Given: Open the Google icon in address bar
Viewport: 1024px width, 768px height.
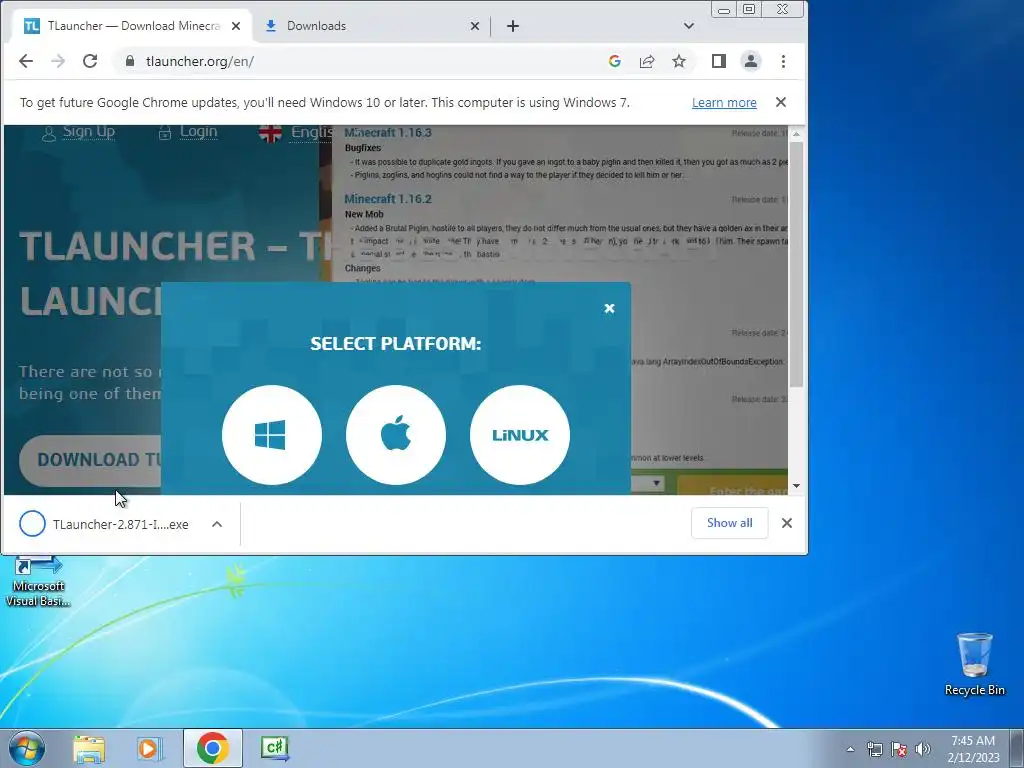Looking at the screenshot, I should [x=615, y=61].
